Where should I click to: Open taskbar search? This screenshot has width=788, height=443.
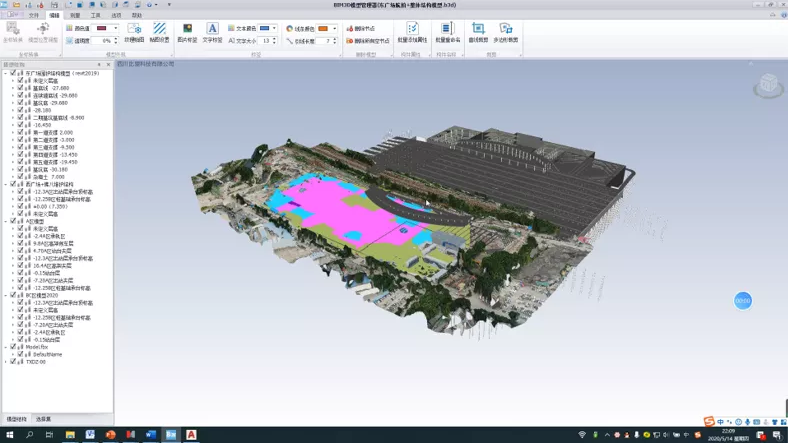(x=29, y=434)
